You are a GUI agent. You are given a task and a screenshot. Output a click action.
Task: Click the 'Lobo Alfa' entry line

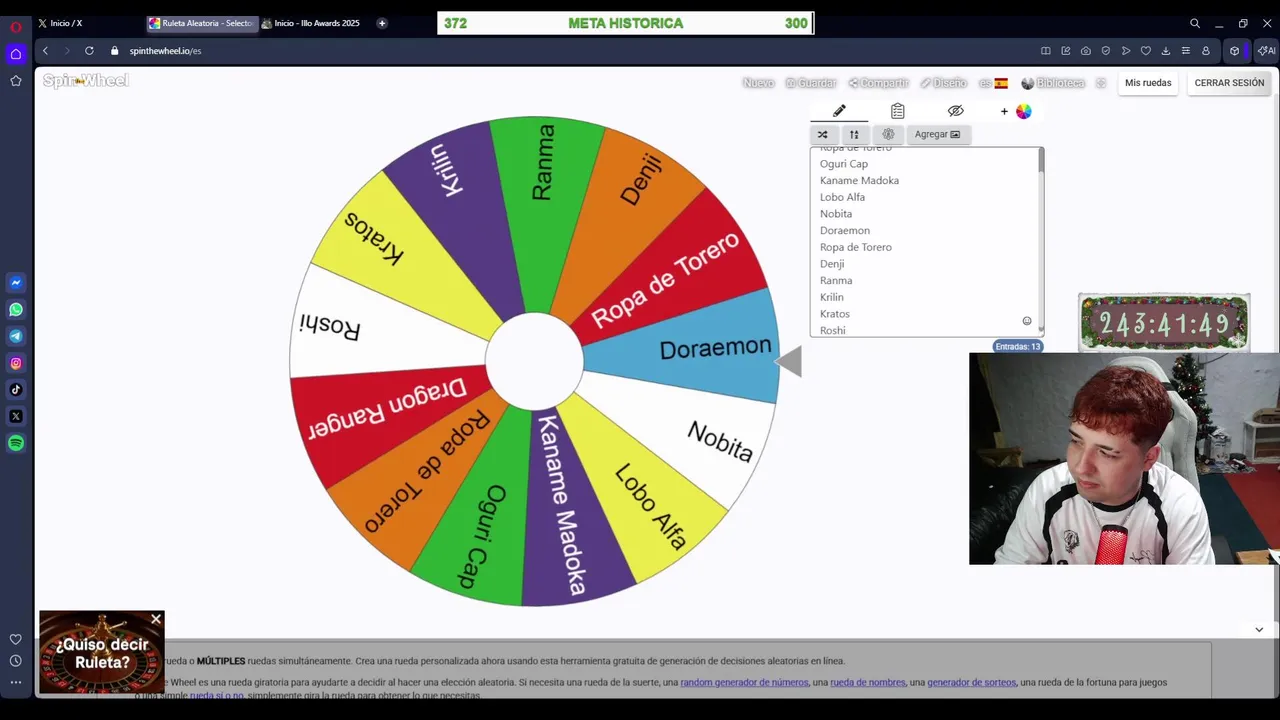(x=842, y=197)
